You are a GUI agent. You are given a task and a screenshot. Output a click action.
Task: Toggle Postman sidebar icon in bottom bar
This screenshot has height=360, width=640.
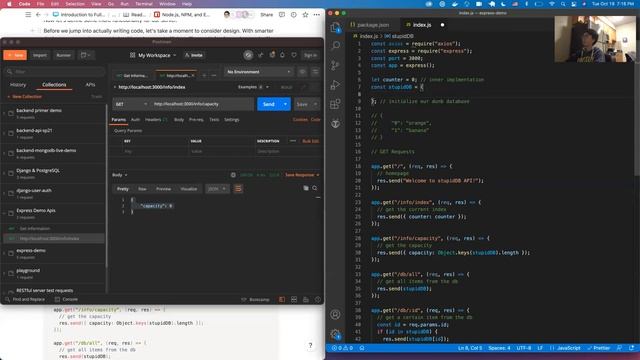[282, 300]
